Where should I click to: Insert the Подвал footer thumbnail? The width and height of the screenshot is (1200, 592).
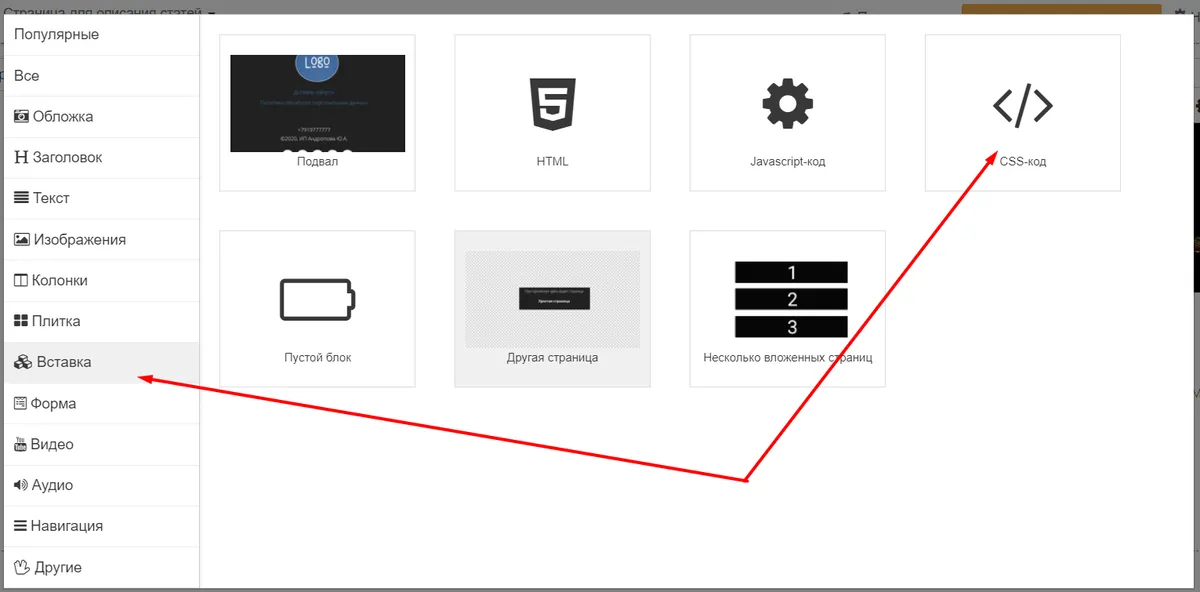coord(318,103)
